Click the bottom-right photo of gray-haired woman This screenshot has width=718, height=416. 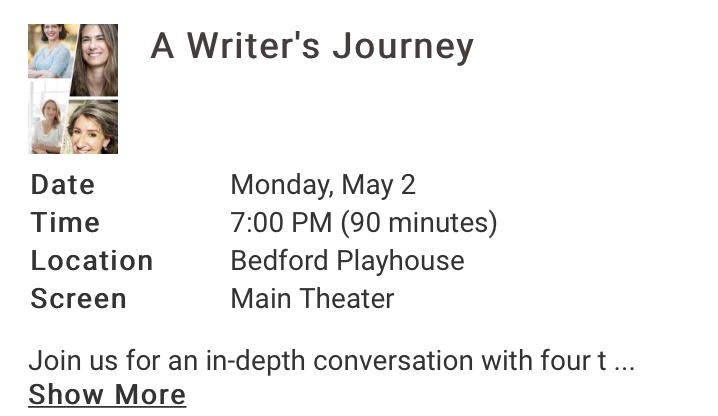pos(93,127)
